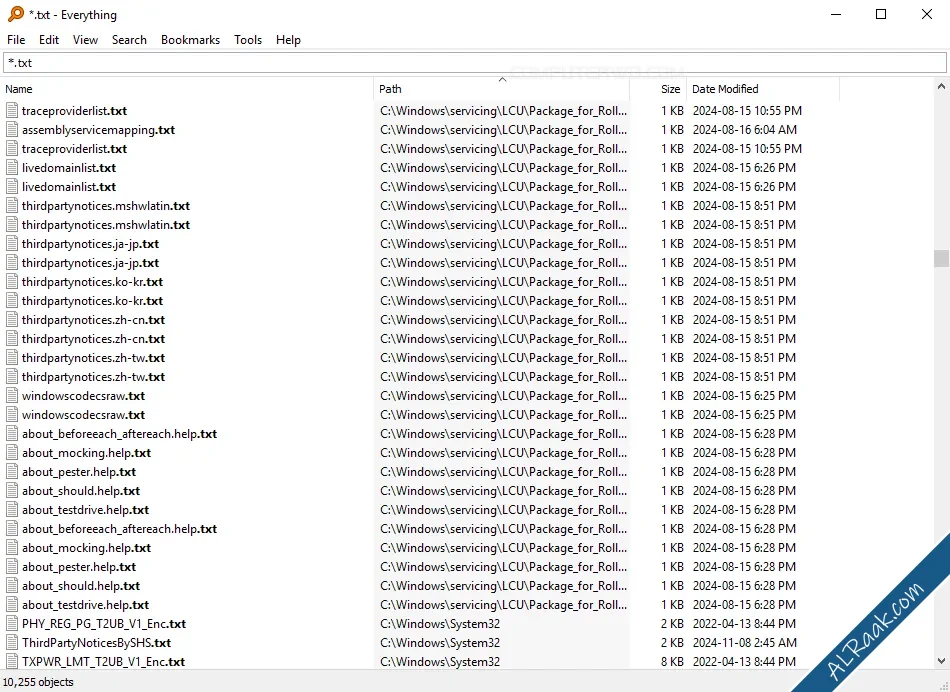The image size is (950, 692).
Task: Click the scrollbar down arrow
Action: click(x=941, y=661)
